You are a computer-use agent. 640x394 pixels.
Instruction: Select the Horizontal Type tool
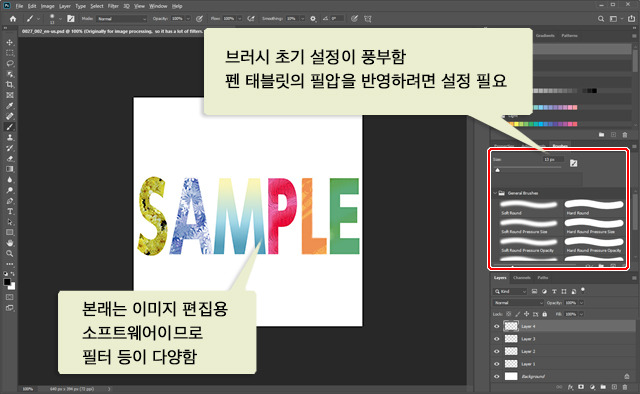point(10,211)
